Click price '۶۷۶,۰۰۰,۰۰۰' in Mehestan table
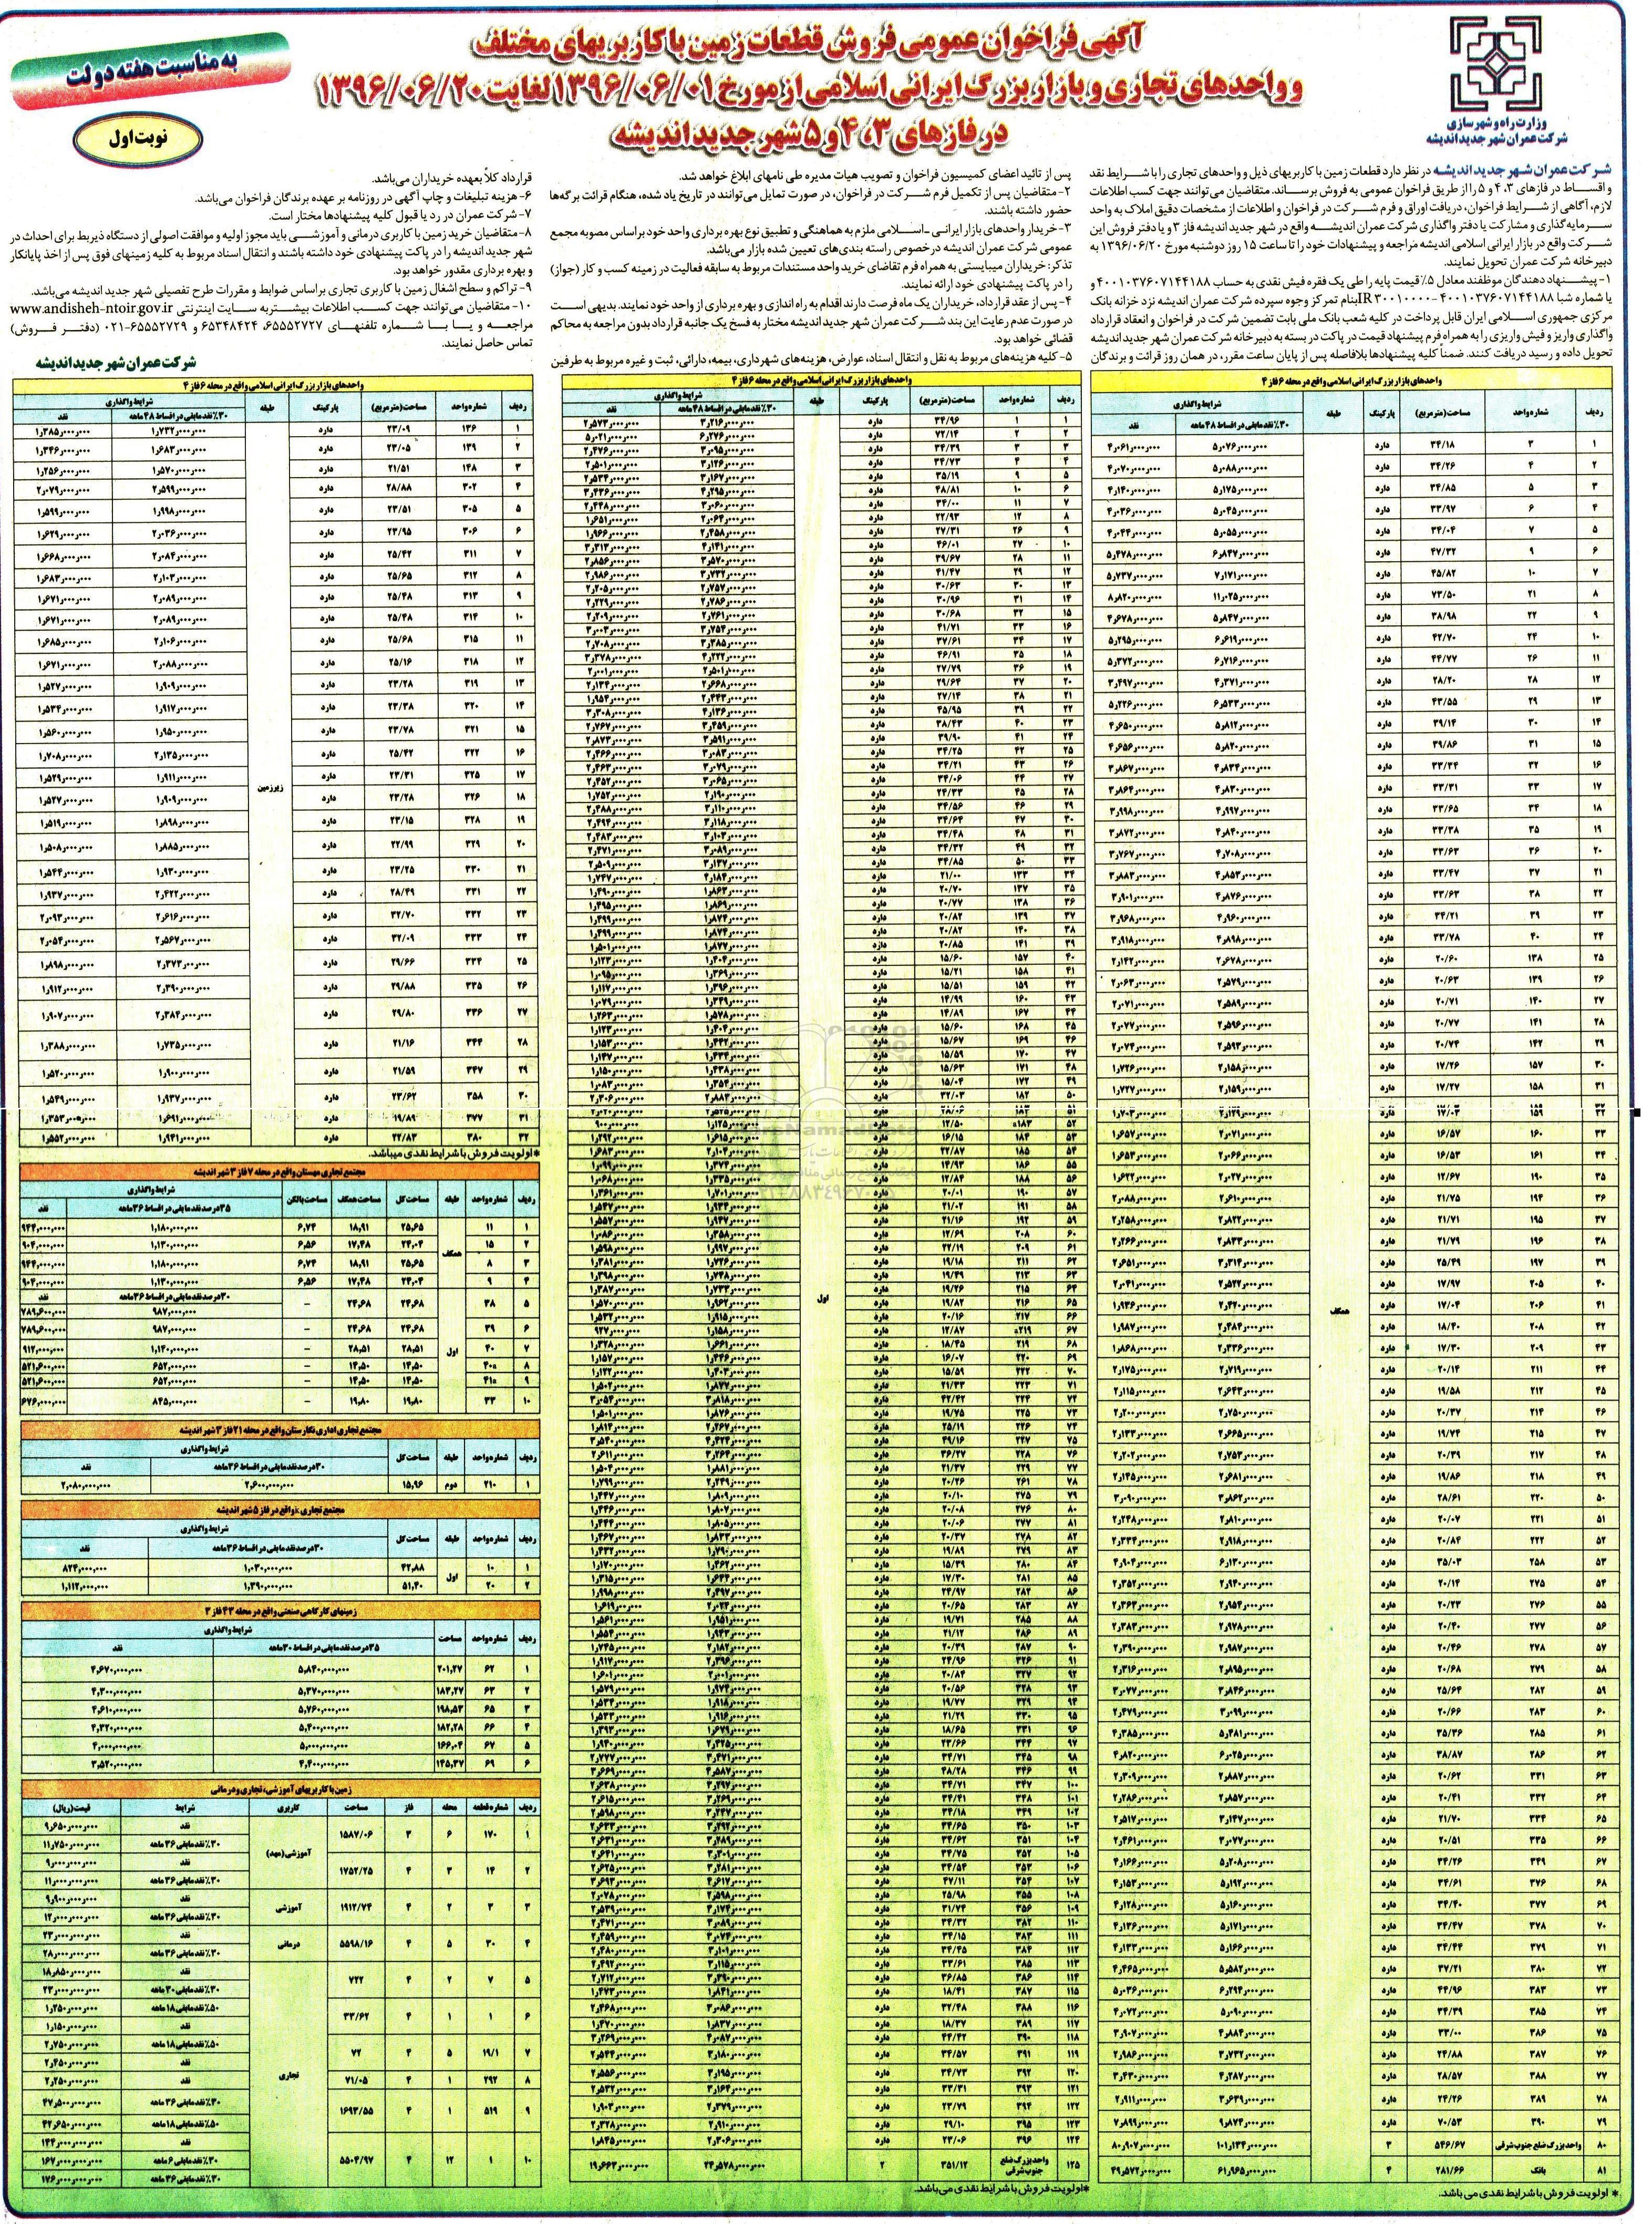 tap(43, 1402)
